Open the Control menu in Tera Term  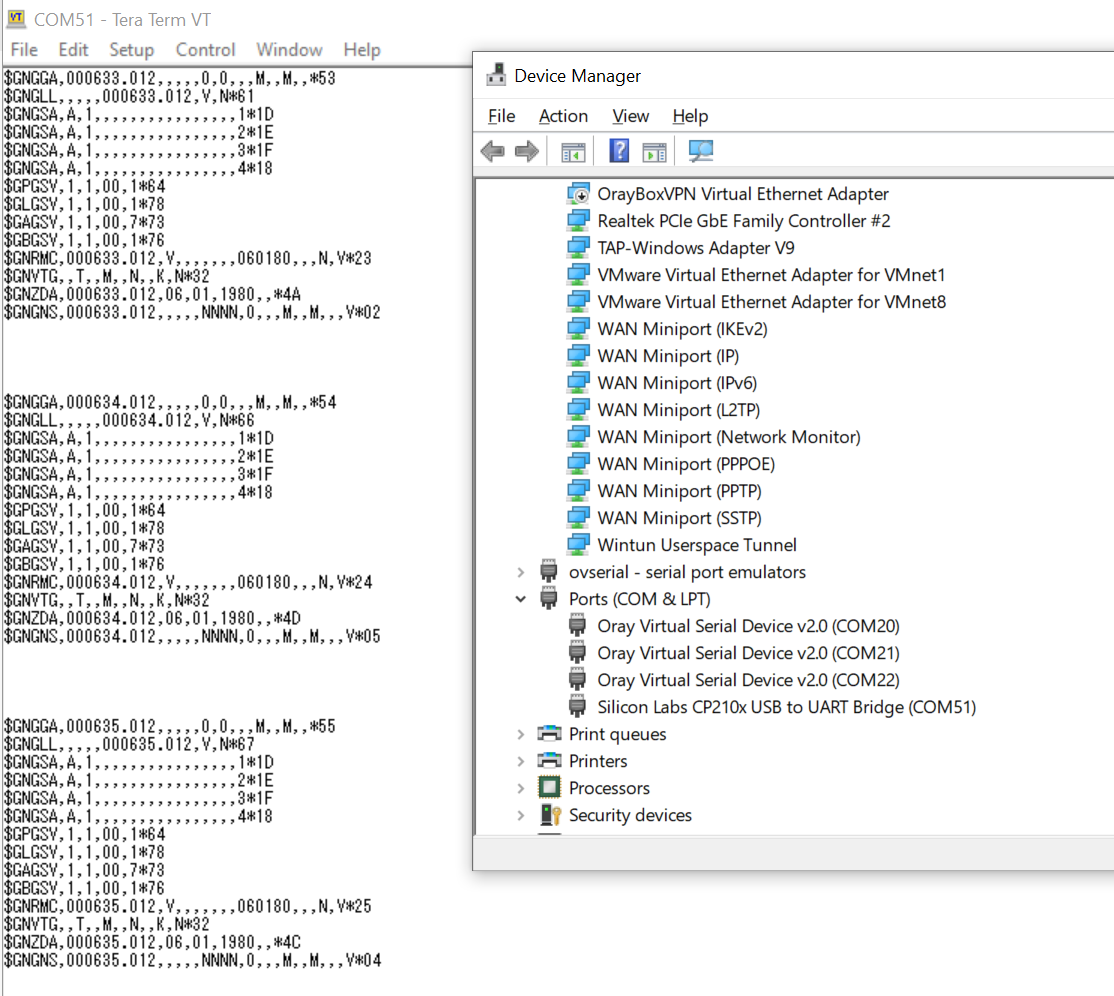click(x=205, y=50)
